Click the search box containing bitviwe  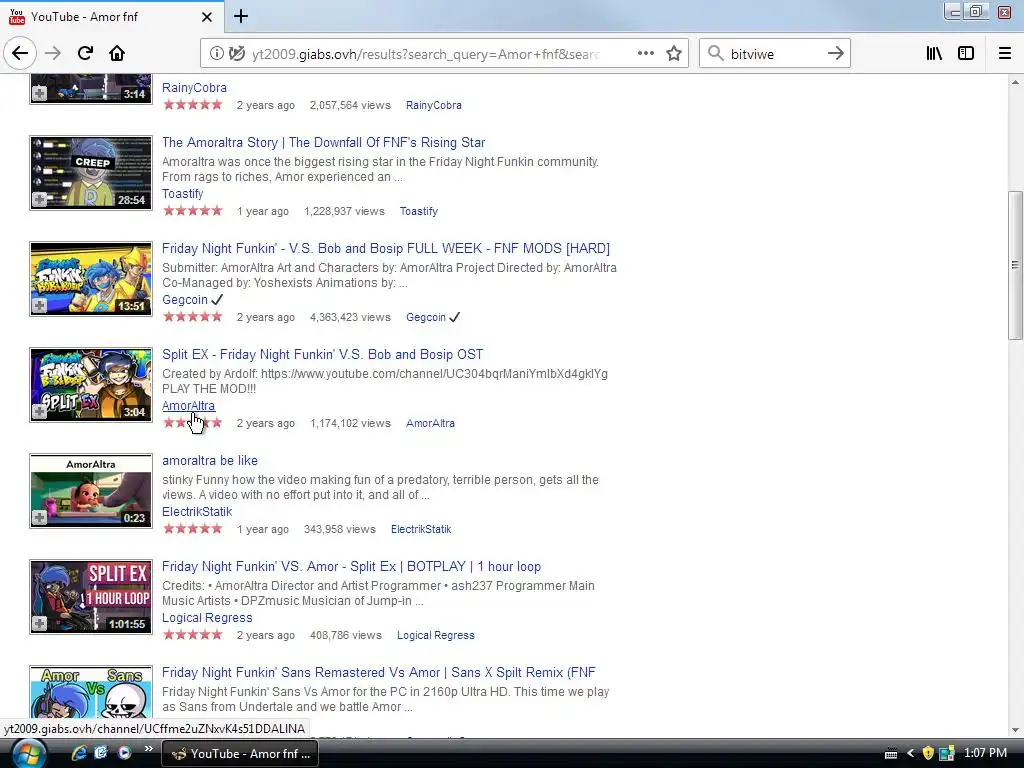click(x=775, y=54)
